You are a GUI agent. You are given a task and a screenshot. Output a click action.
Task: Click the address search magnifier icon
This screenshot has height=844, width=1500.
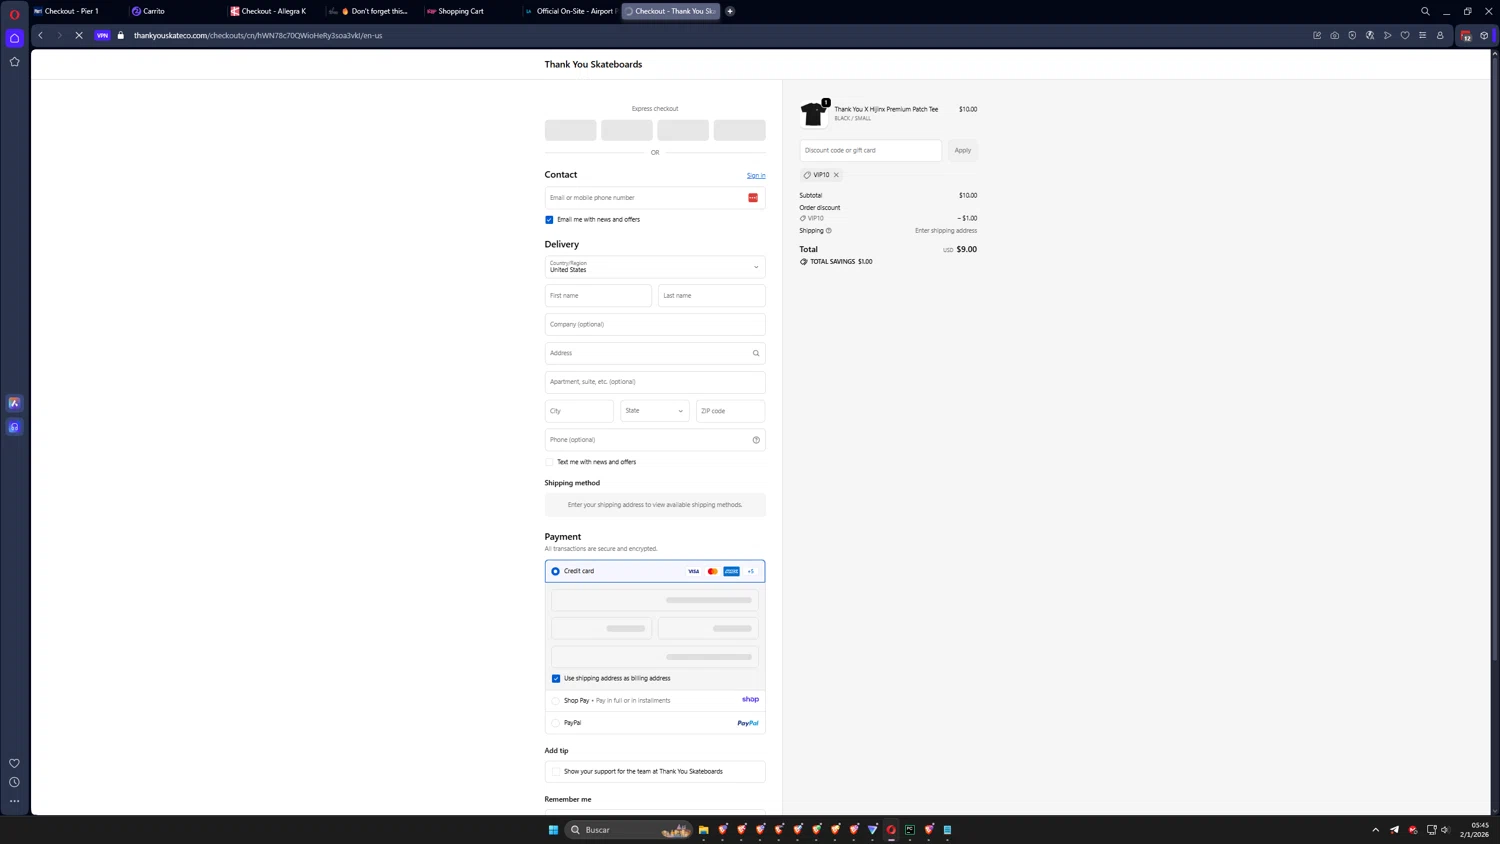pyautogui.click(x=756, y=353)
